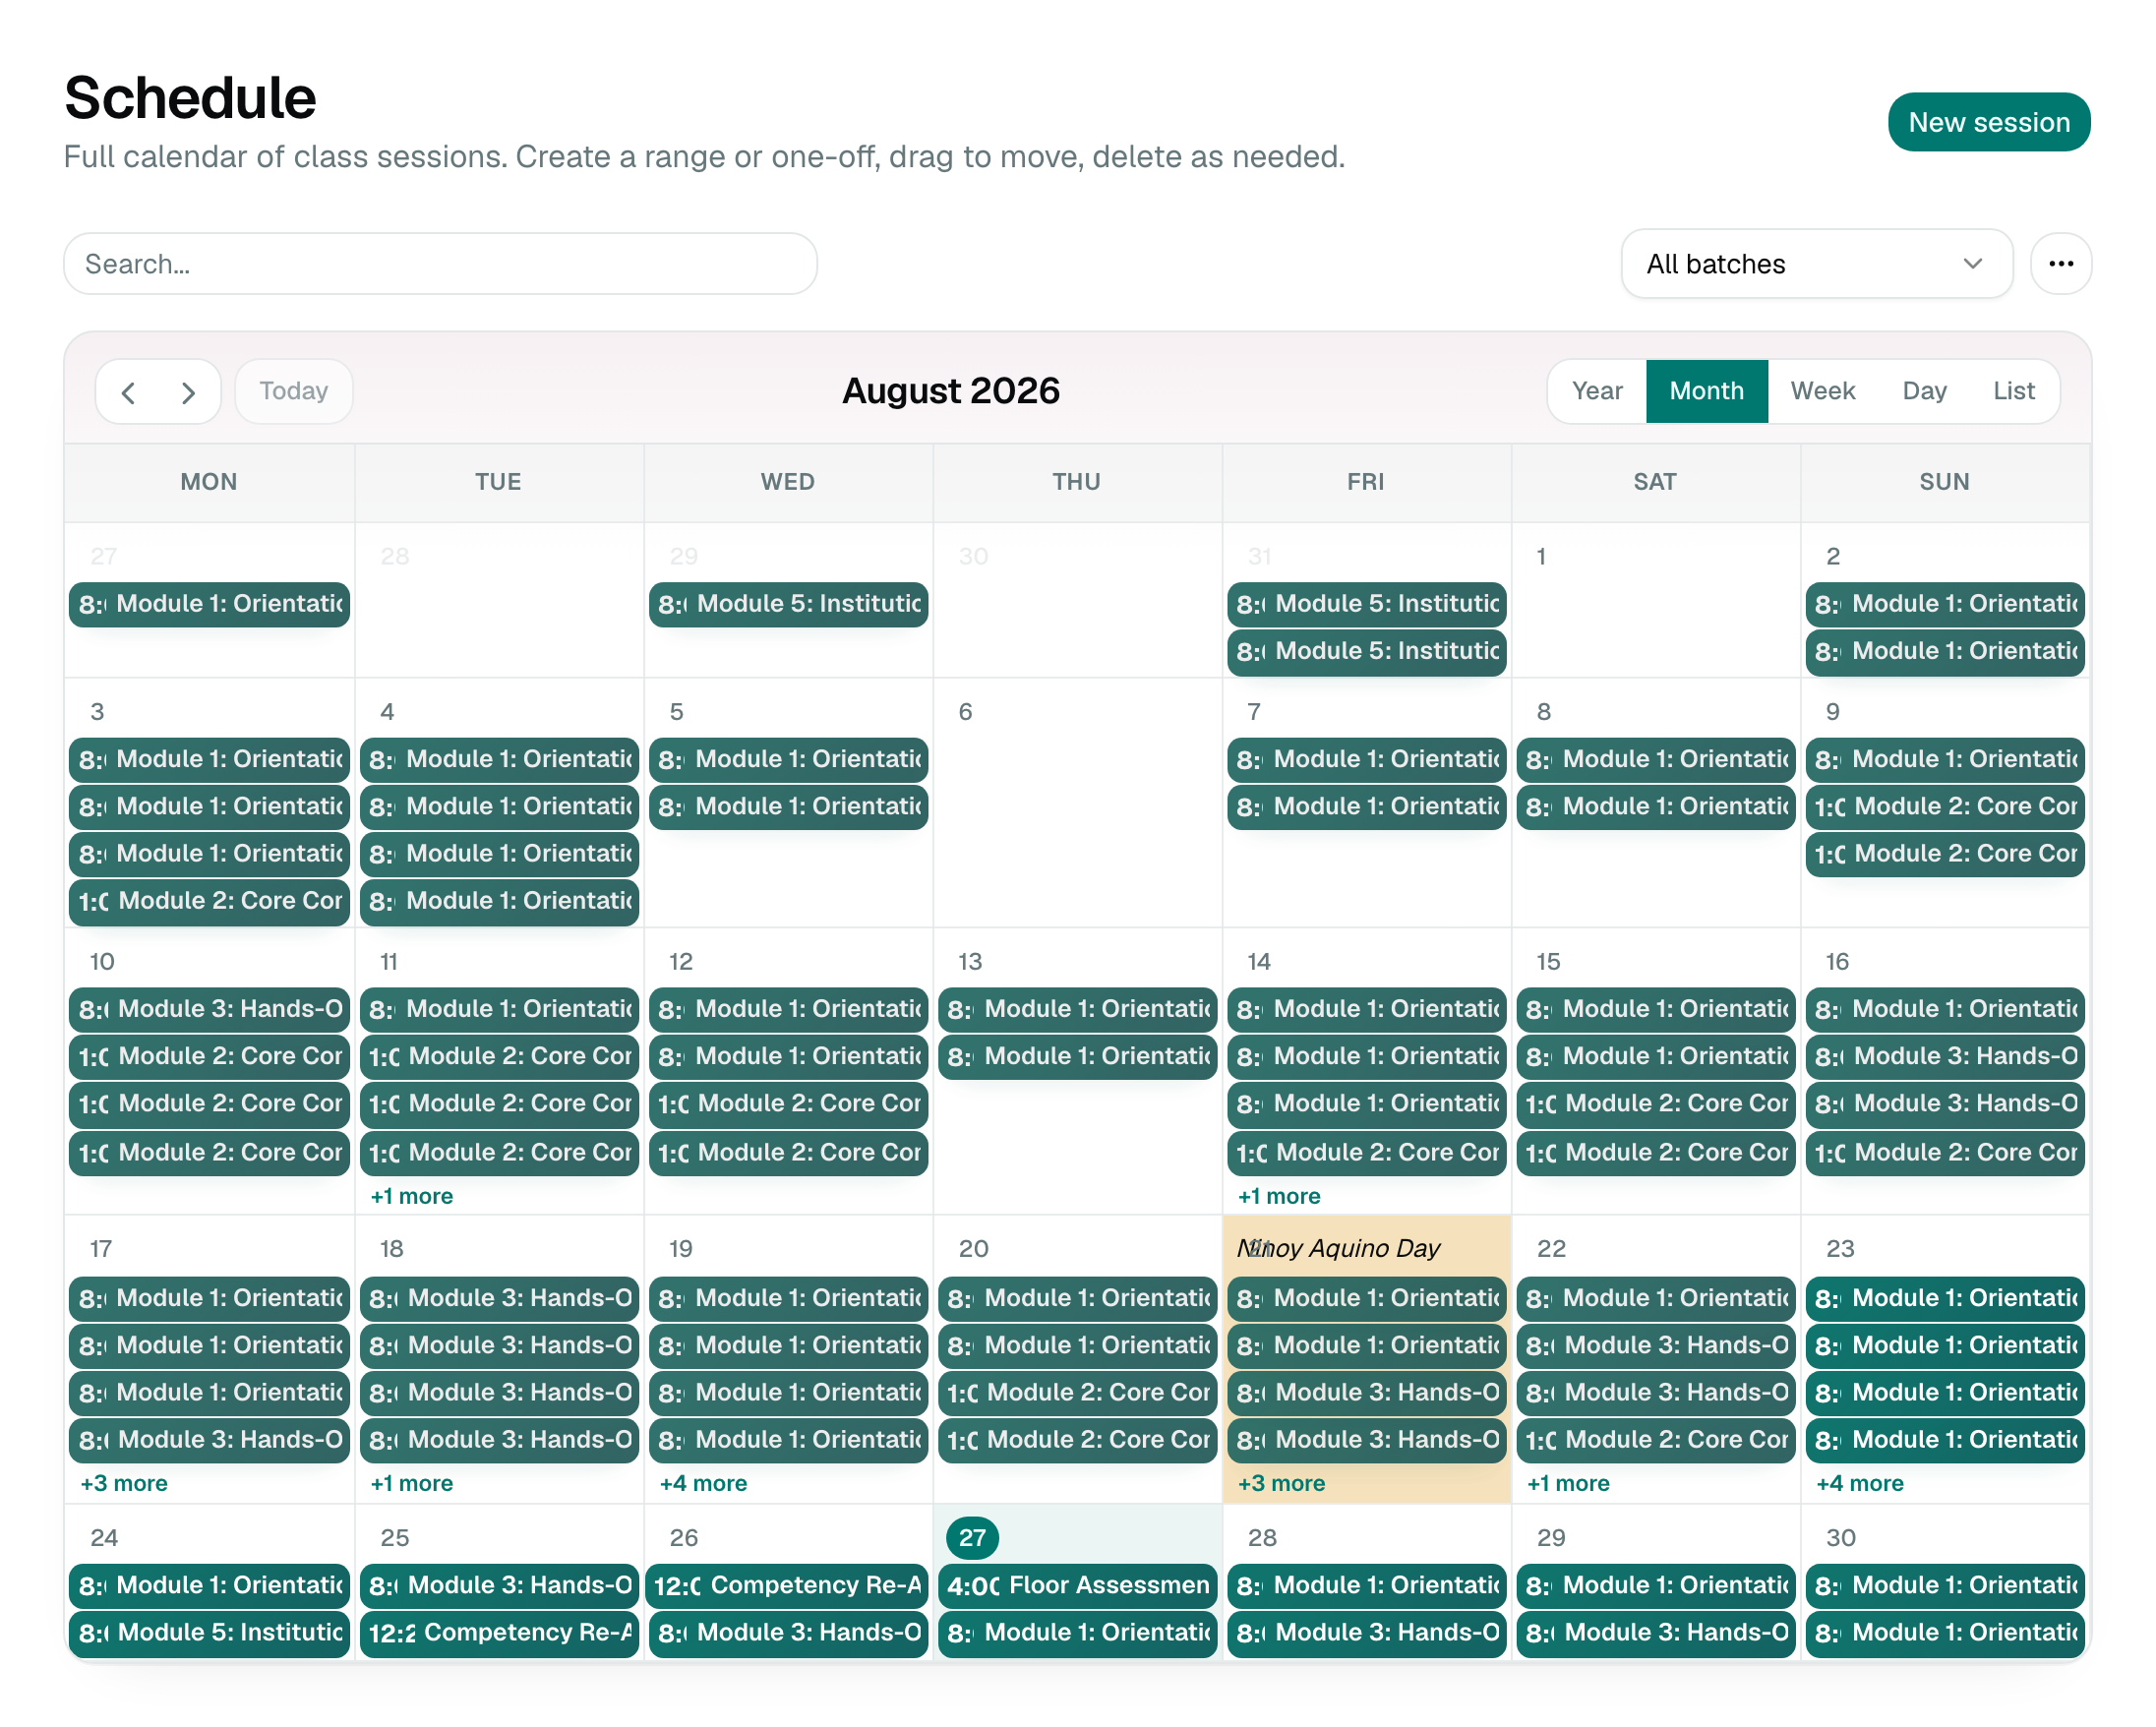Expand +1 more on August 14
Screen dimensions: 2156x1727
tap(1279, 1196)
